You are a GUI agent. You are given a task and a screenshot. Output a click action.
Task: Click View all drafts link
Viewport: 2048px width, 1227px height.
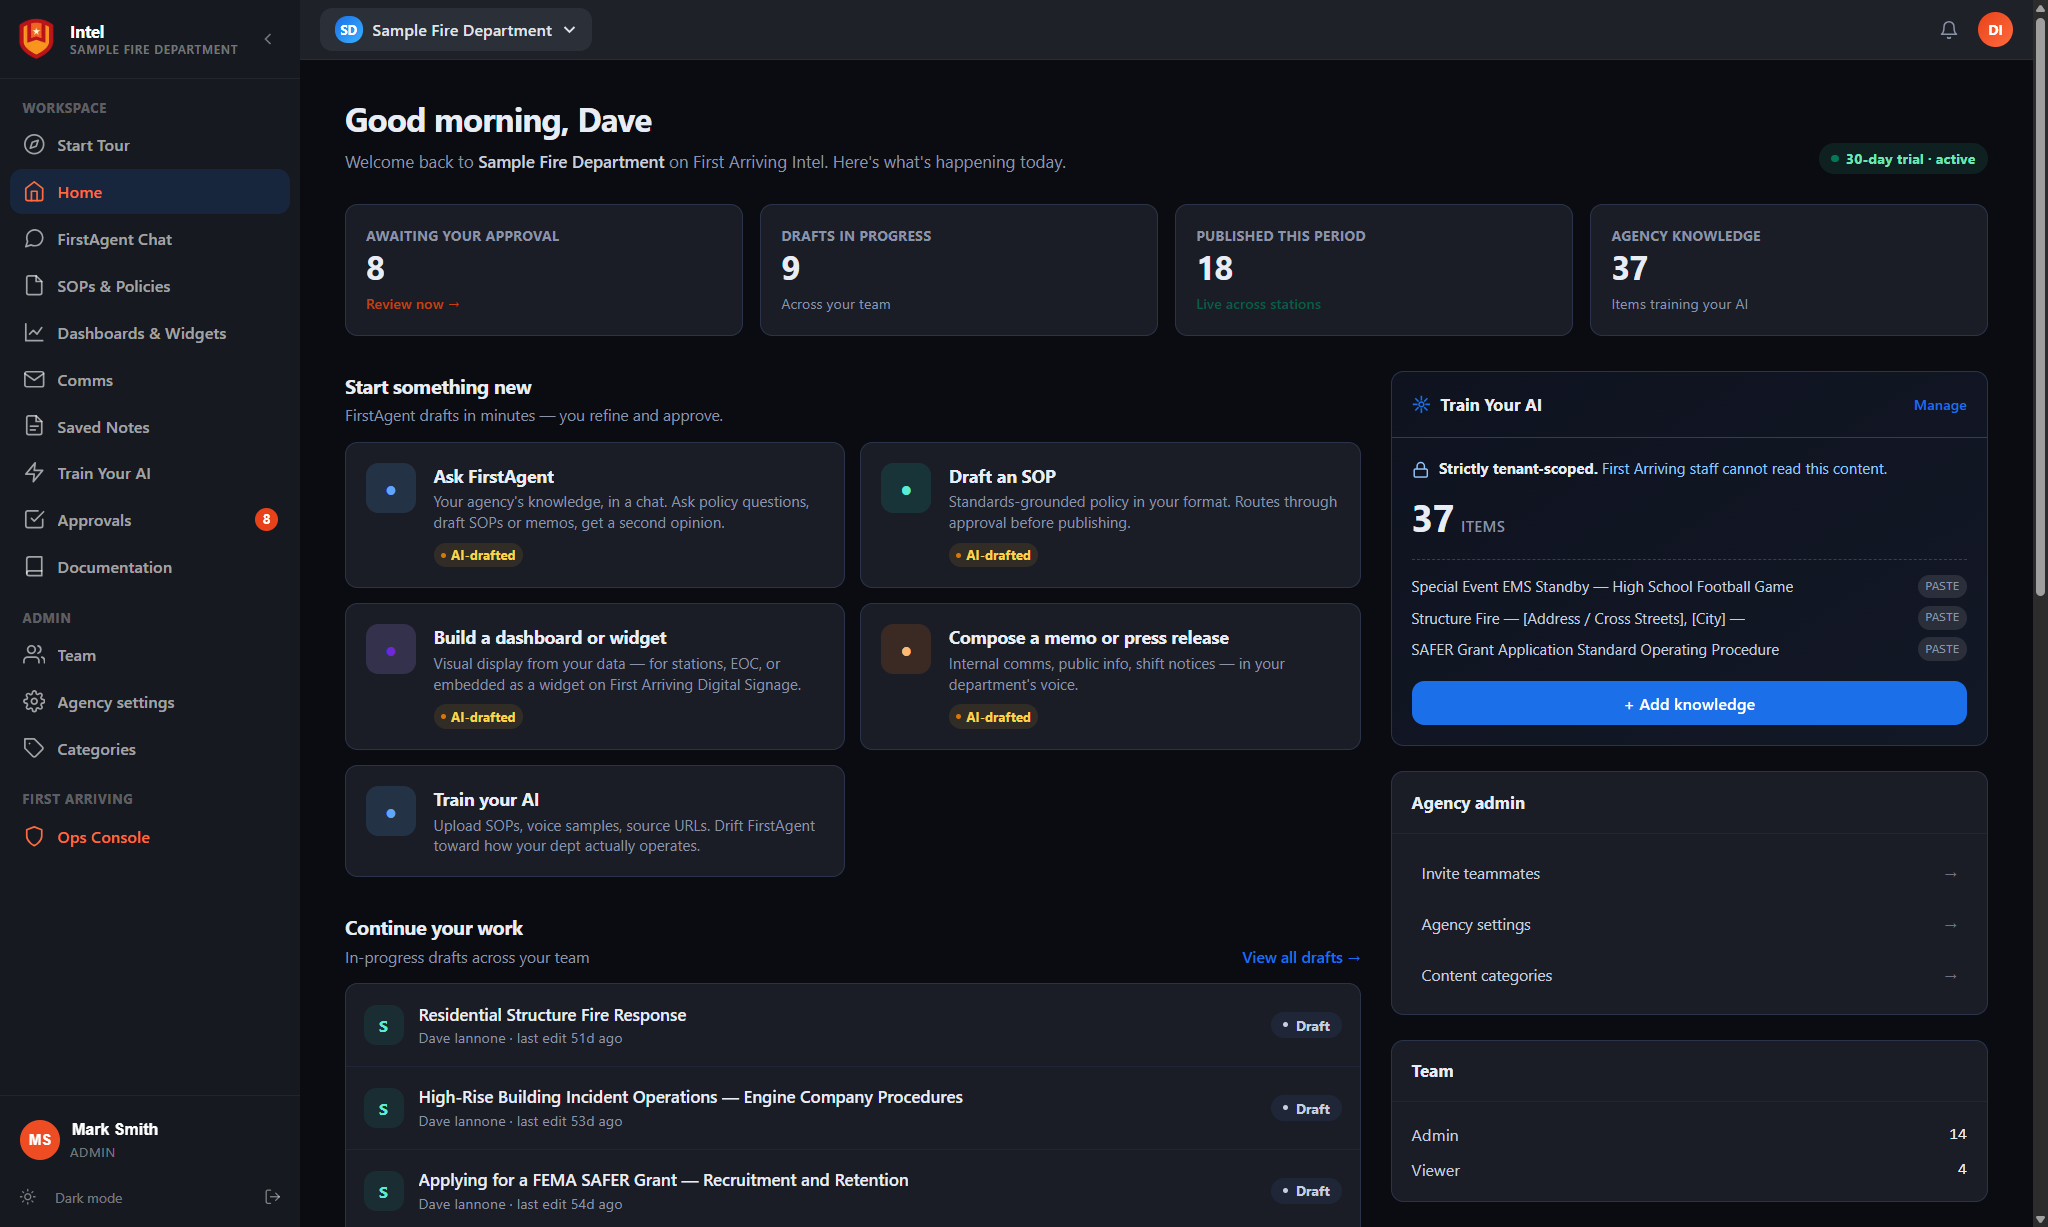coord(1301,958)
